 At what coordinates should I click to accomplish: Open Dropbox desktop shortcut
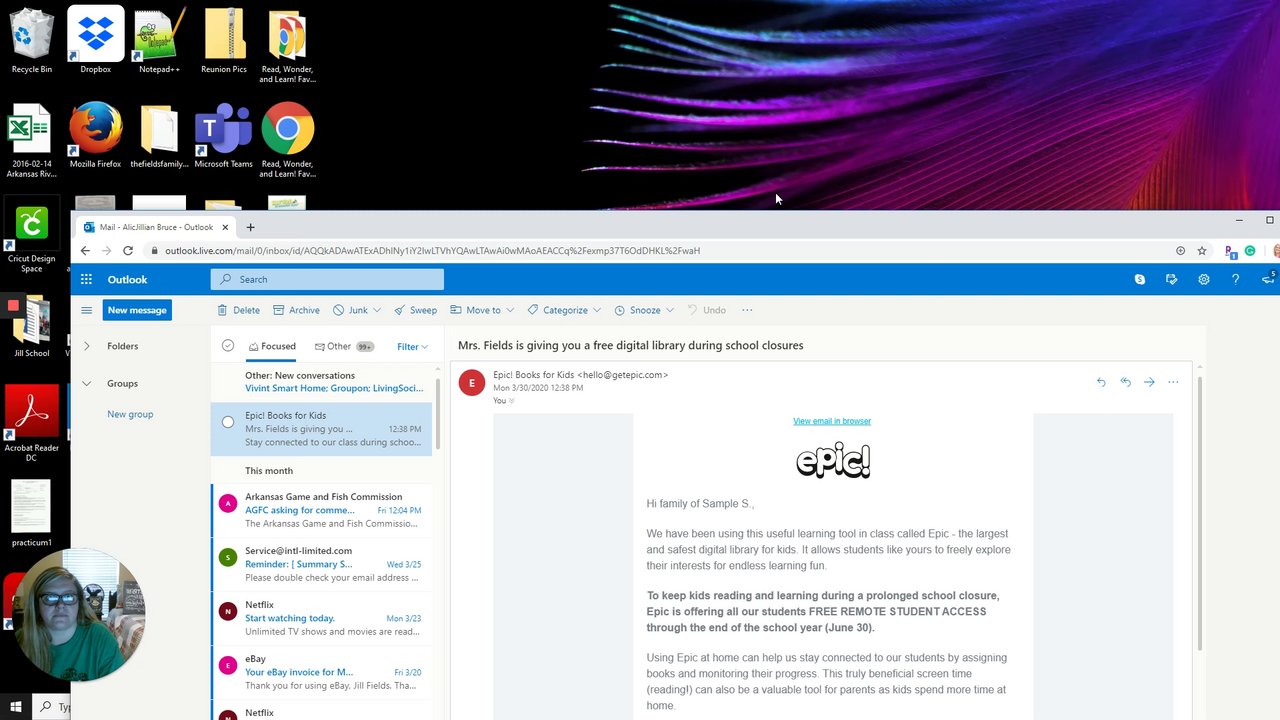pyautogui.click(x=96, y=40)
